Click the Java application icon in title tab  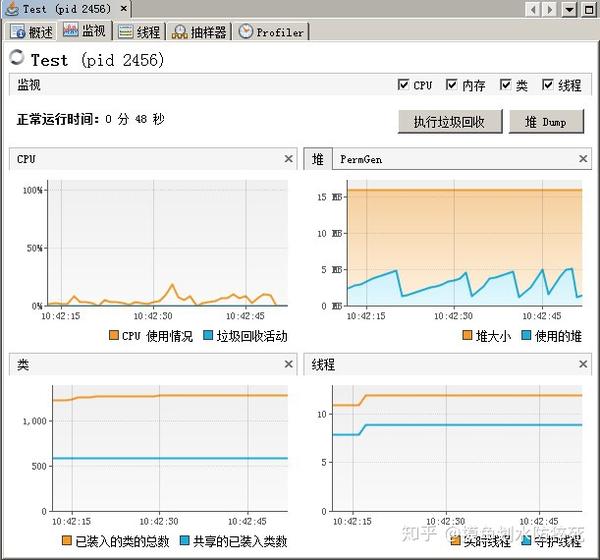tap(13, 8)
